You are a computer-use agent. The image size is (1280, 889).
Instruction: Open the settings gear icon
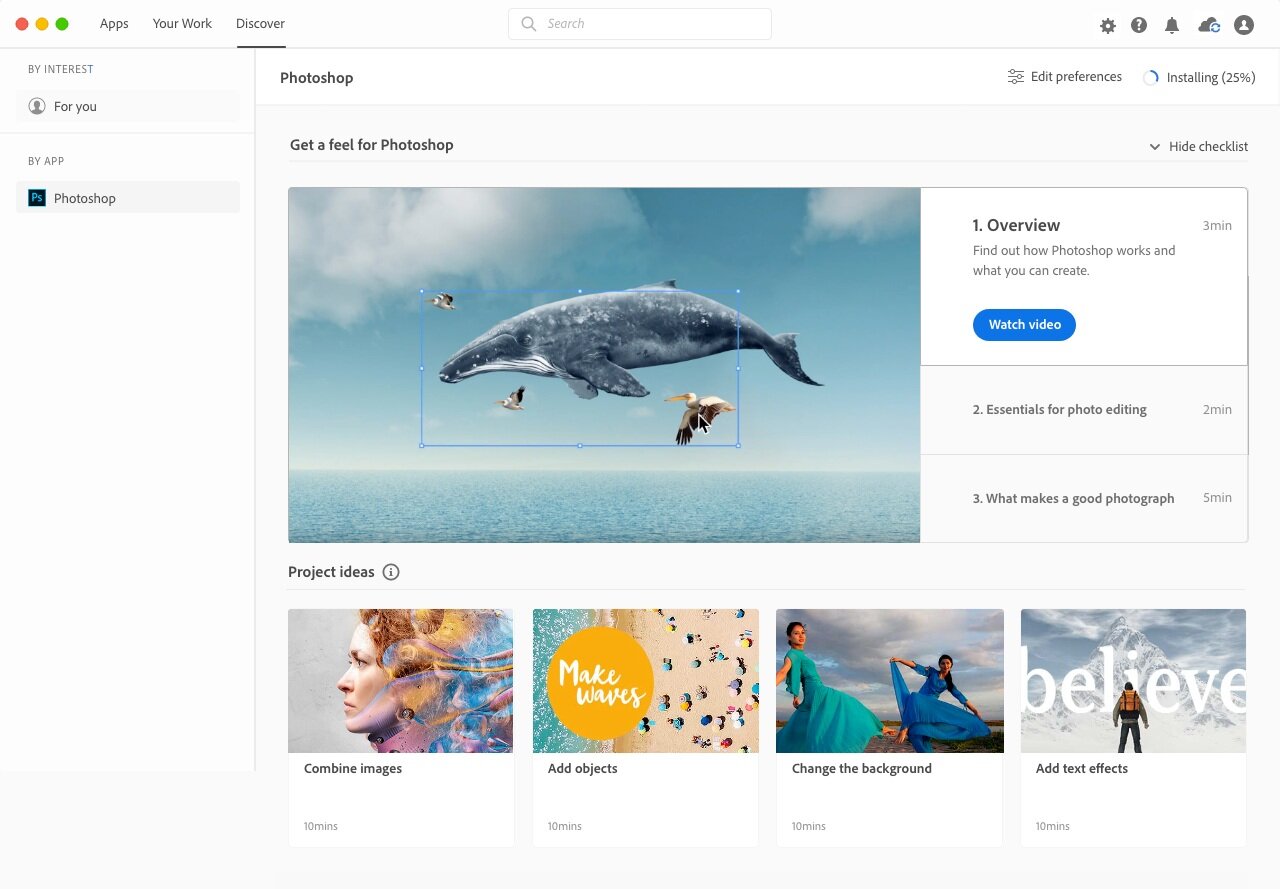1108,26
